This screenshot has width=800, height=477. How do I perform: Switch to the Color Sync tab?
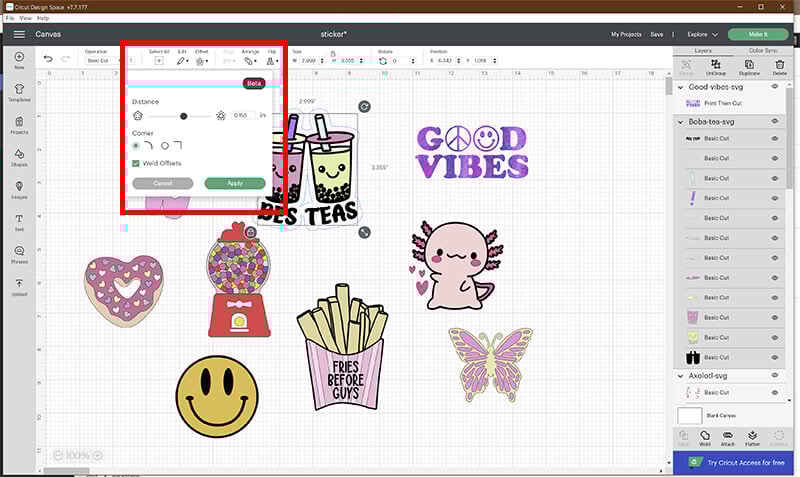(763, 51)
